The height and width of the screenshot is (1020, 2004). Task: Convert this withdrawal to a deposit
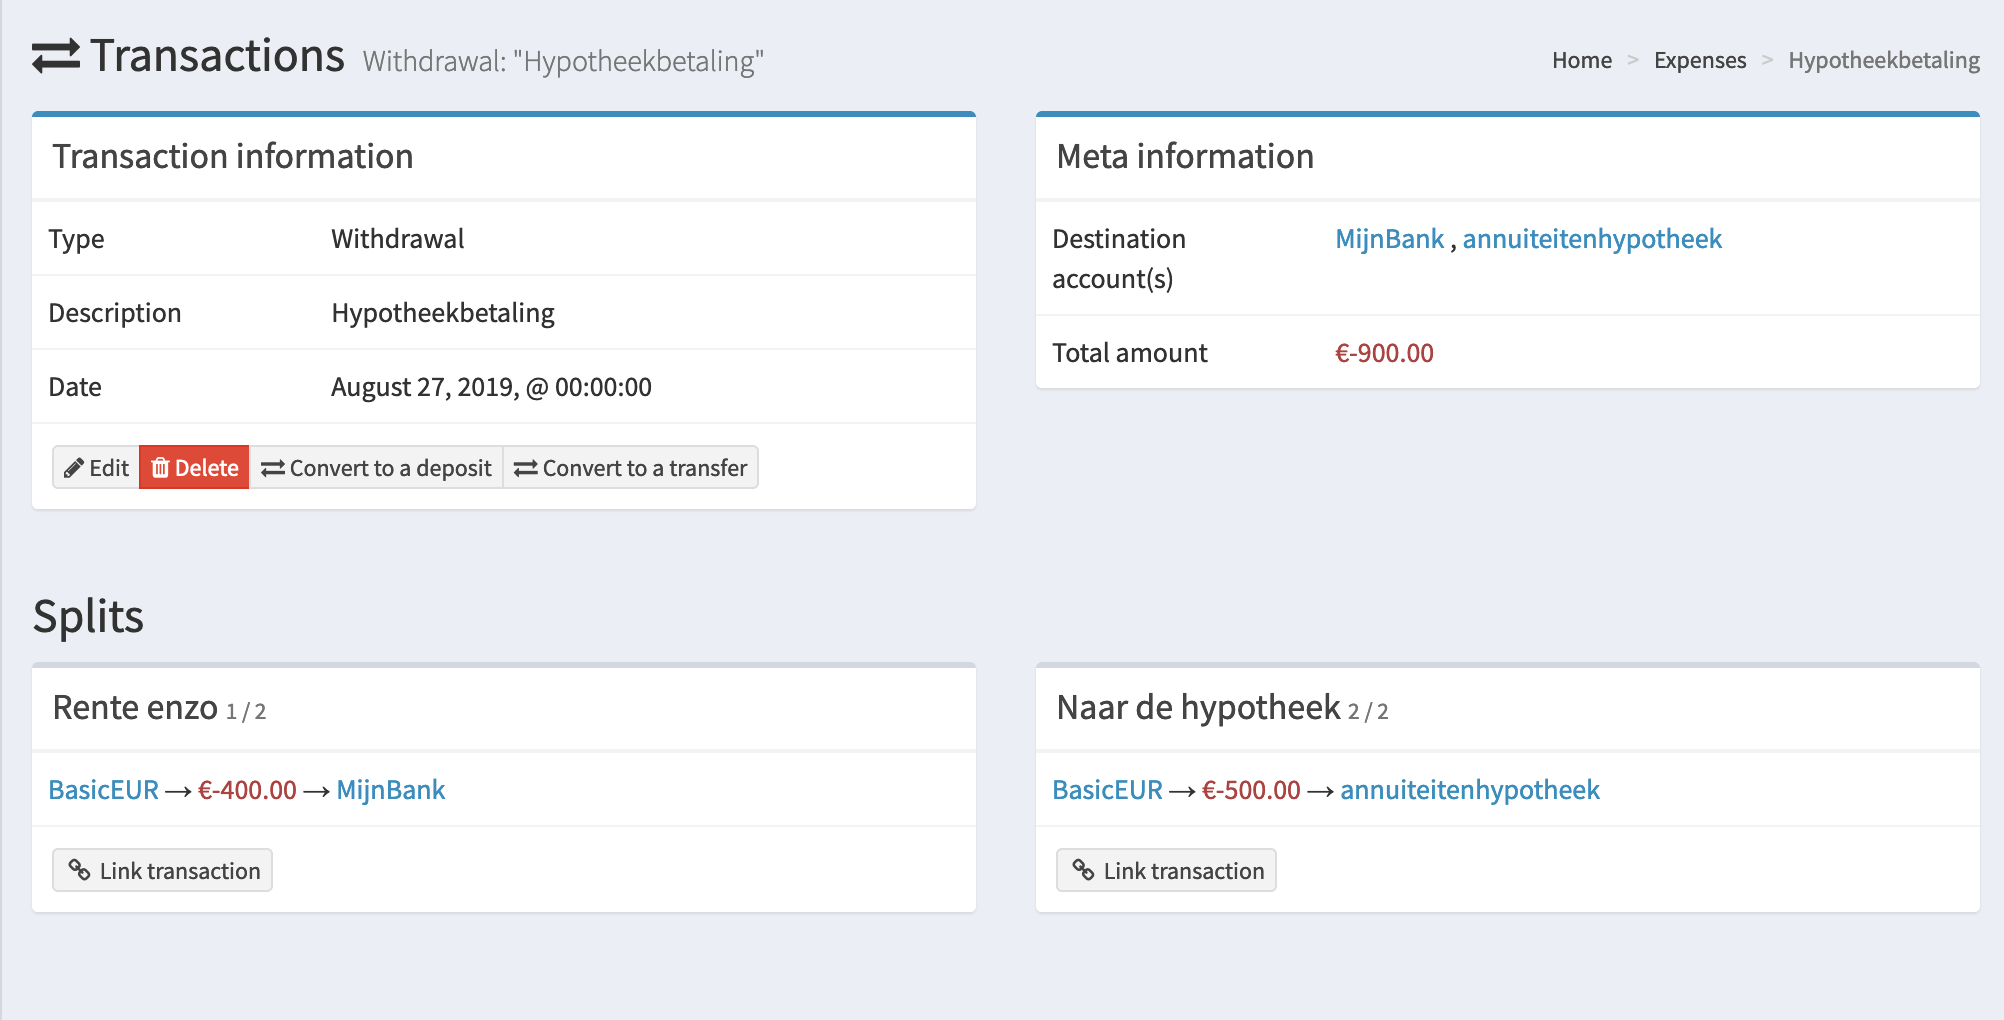(x=376, y=468)
